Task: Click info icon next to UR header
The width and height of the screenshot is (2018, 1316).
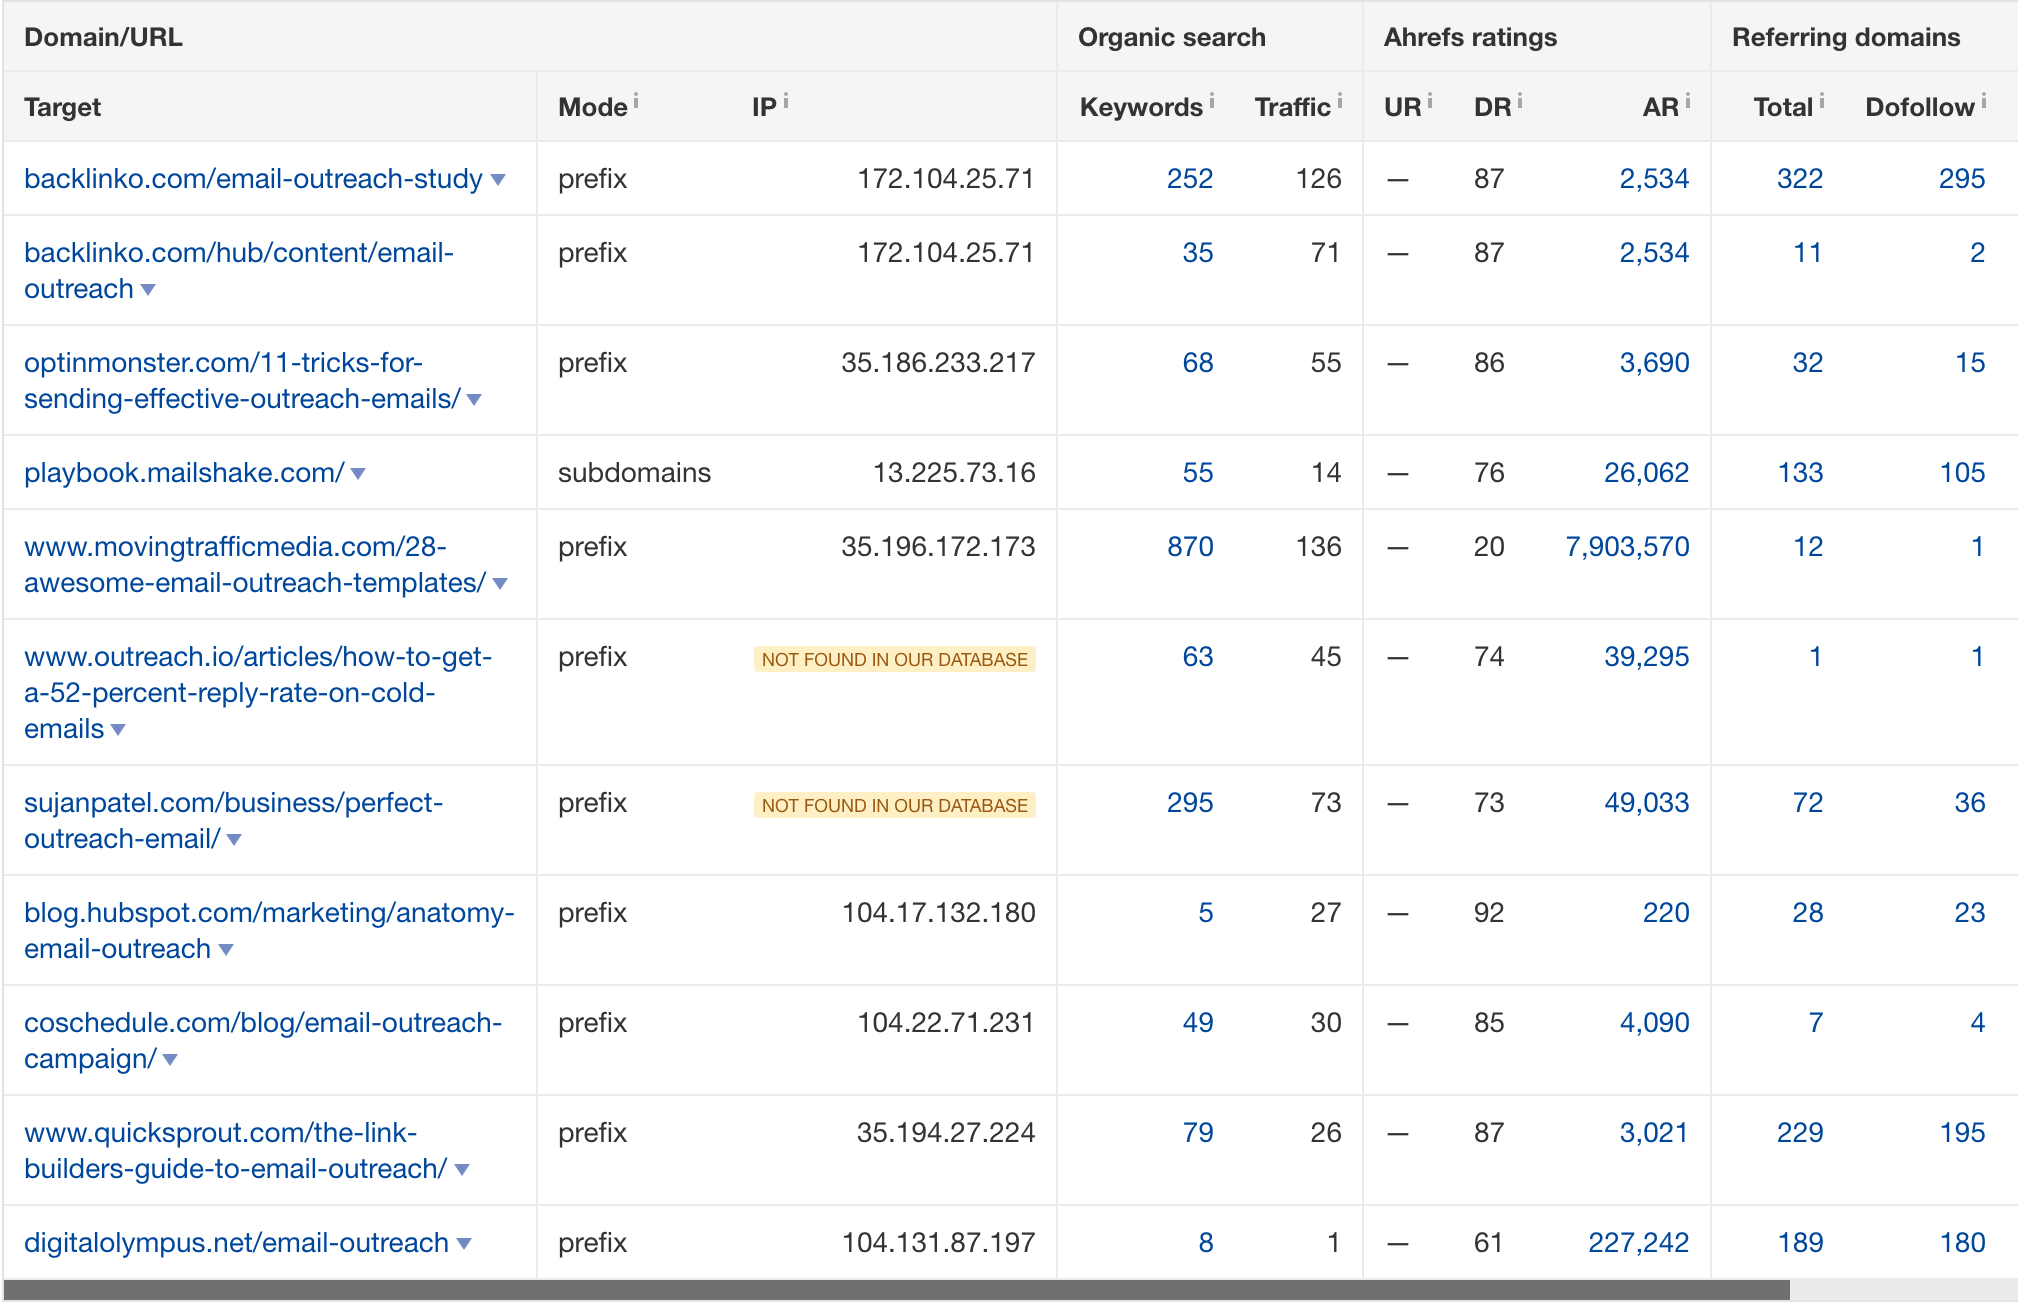Action: tap(1429, 101)
